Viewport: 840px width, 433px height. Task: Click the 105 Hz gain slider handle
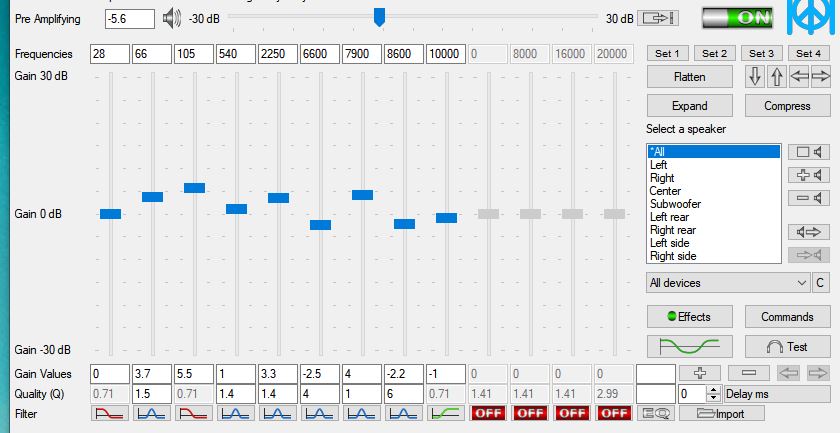[x=194, y=188]
